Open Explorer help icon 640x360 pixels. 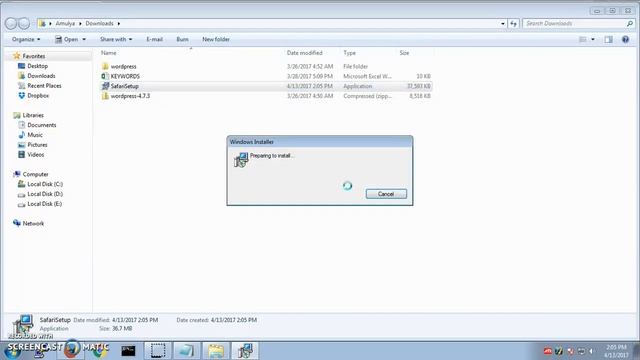coord(625,39)
